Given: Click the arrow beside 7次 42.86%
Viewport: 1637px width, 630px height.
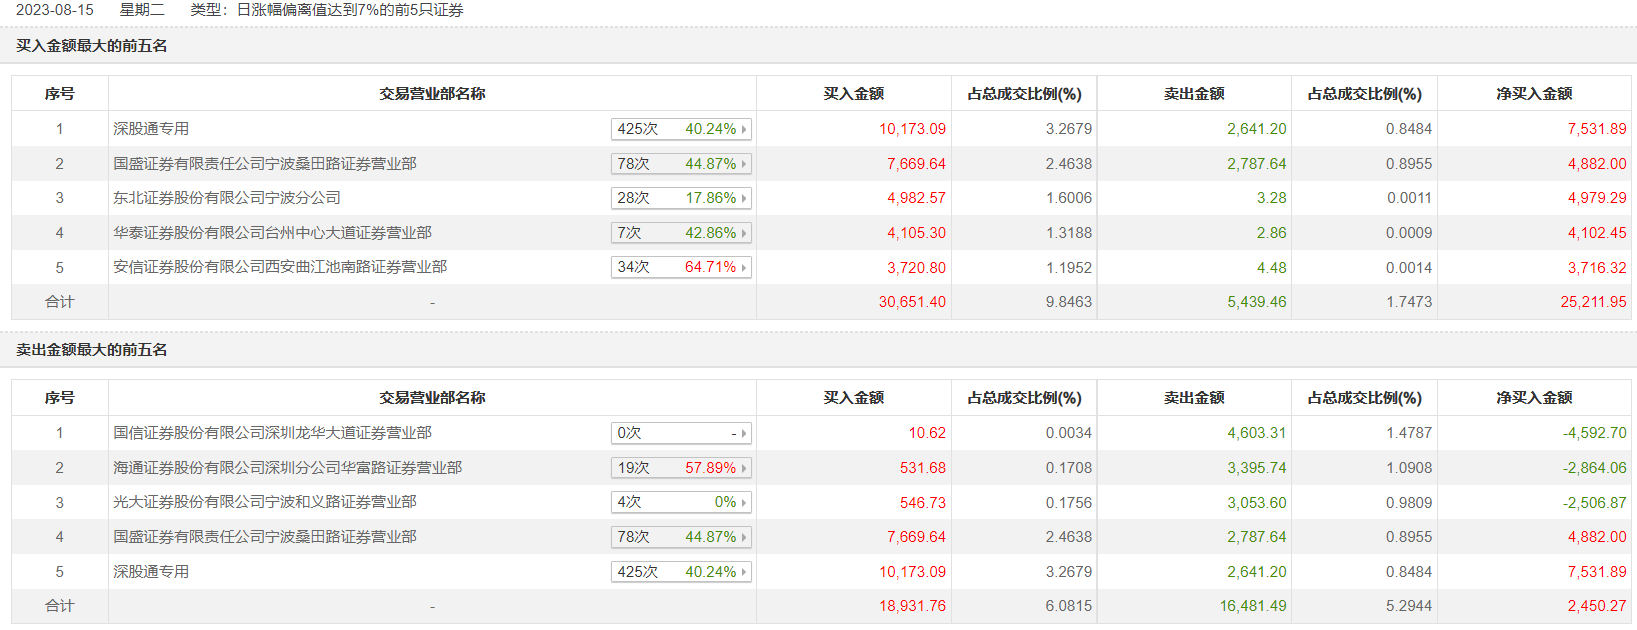Looking at the screenshot, I should point(744,233).
